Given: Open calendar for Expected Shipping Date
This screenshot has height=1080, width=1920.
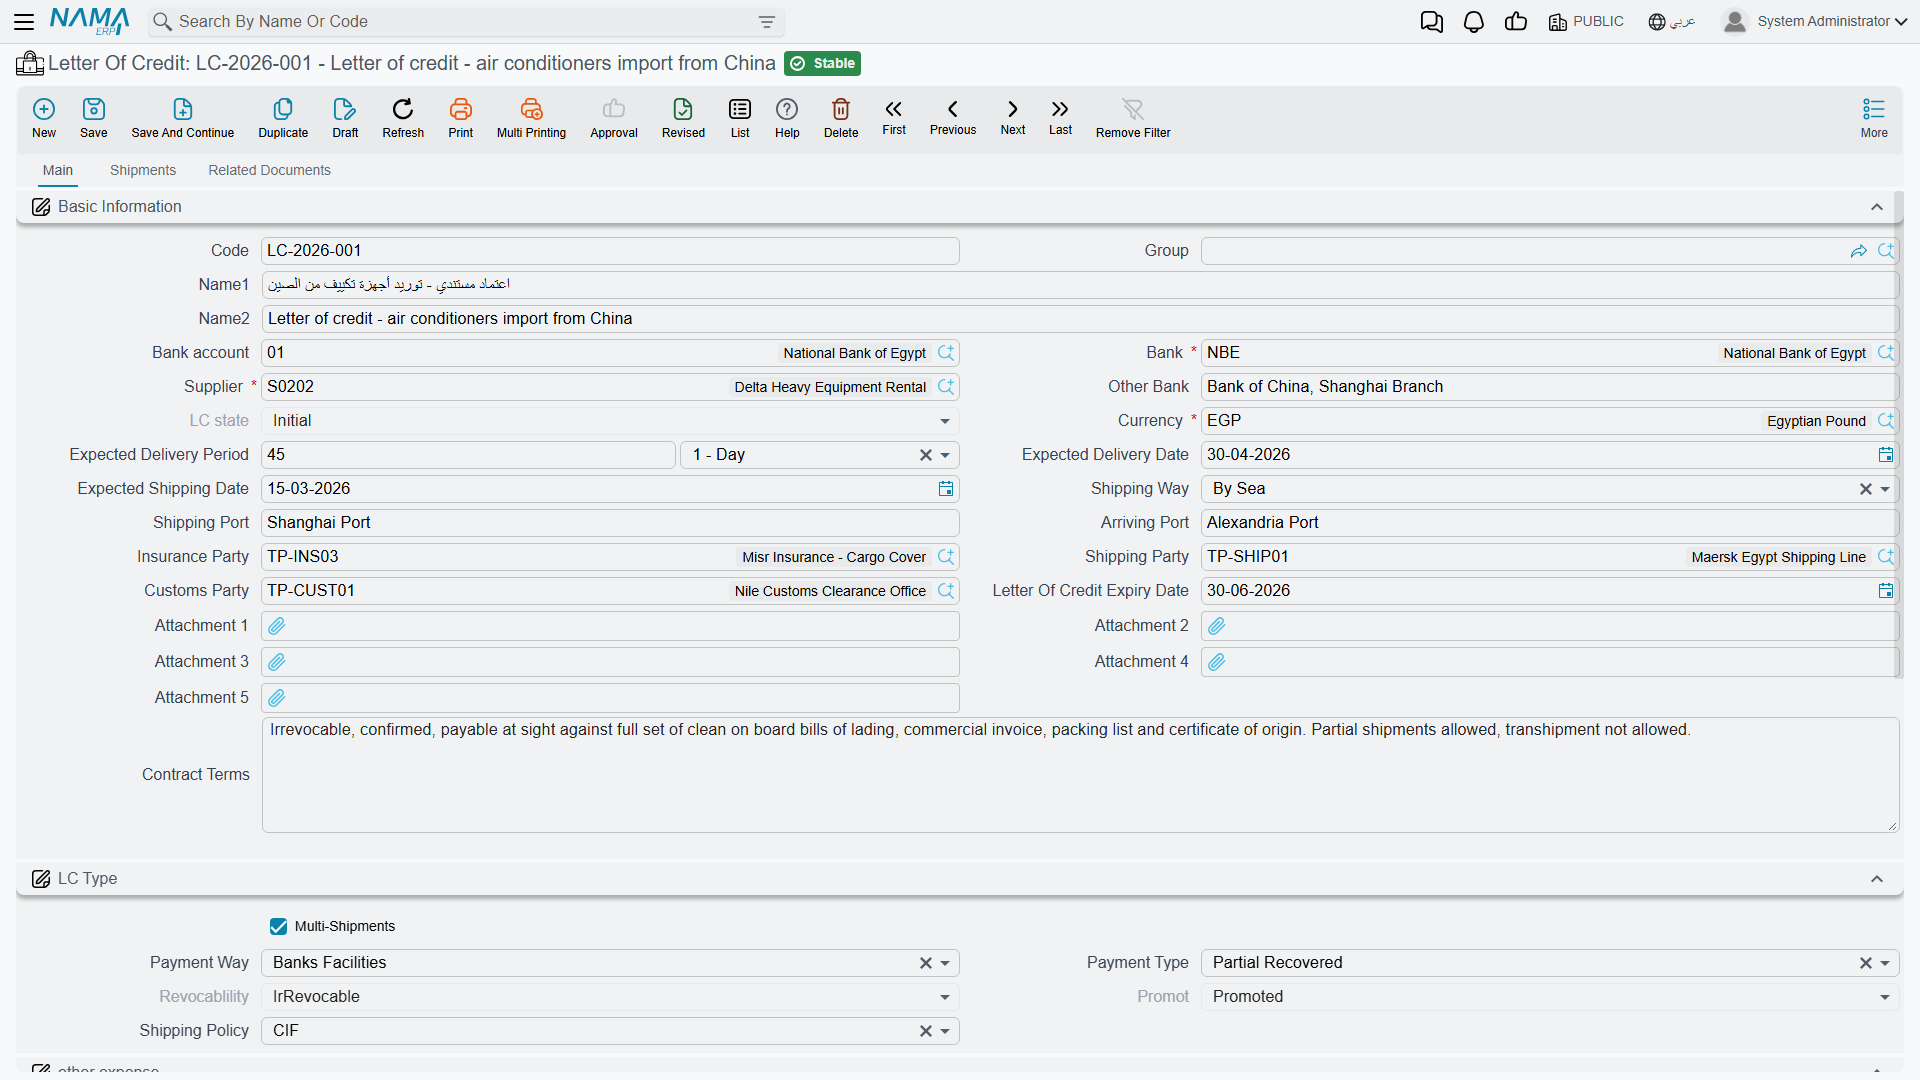Looking at the screenshot, I should (946, 489).
